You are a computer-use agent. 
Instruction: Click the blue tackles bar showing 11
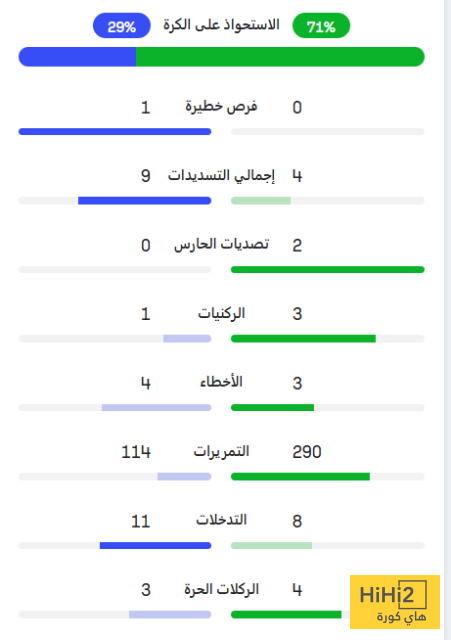pos(156,546)
